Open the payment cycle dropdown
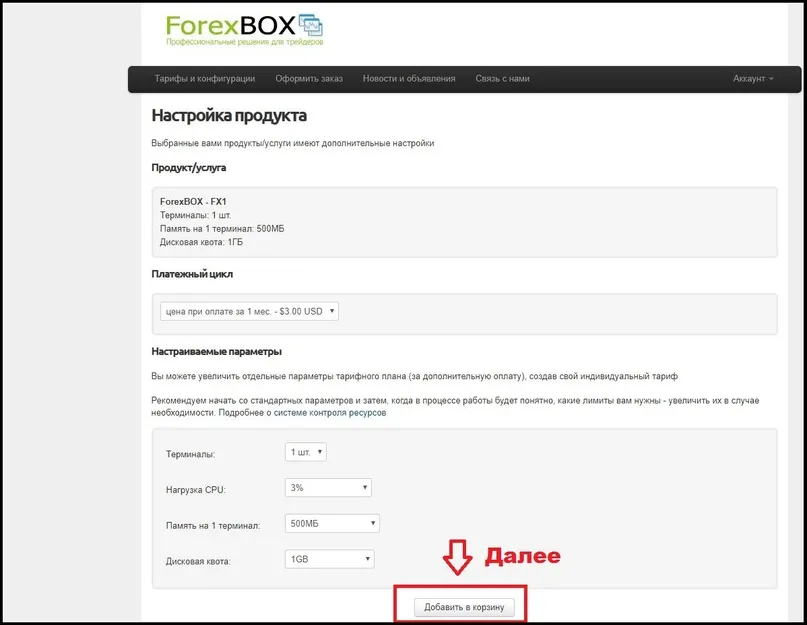The height and width of the screenshot is (625, 807). tap(249, 311)
